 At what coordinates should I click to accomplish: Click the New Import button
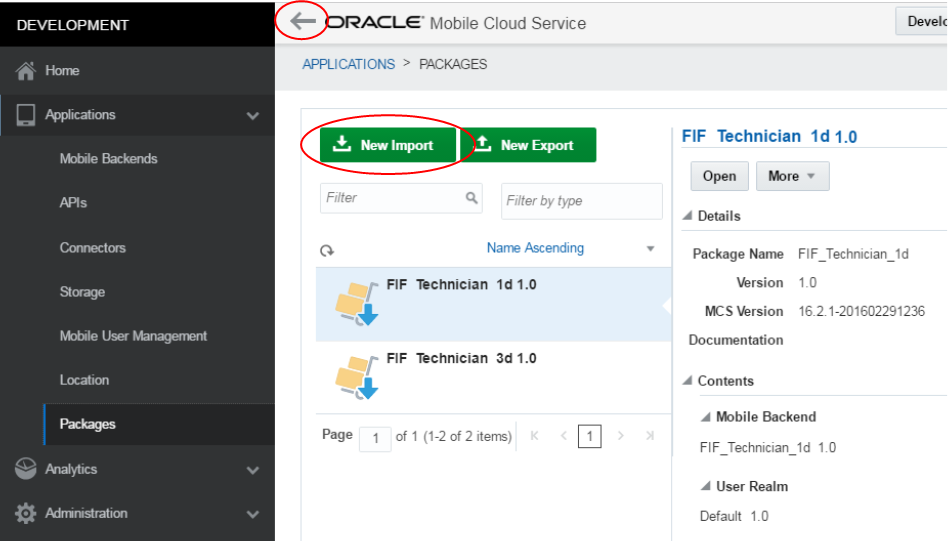pyautogui.click(x=388, y=145)
